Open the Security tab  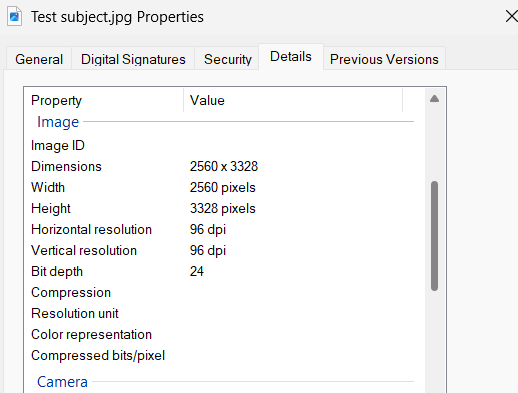coord(228,59)
